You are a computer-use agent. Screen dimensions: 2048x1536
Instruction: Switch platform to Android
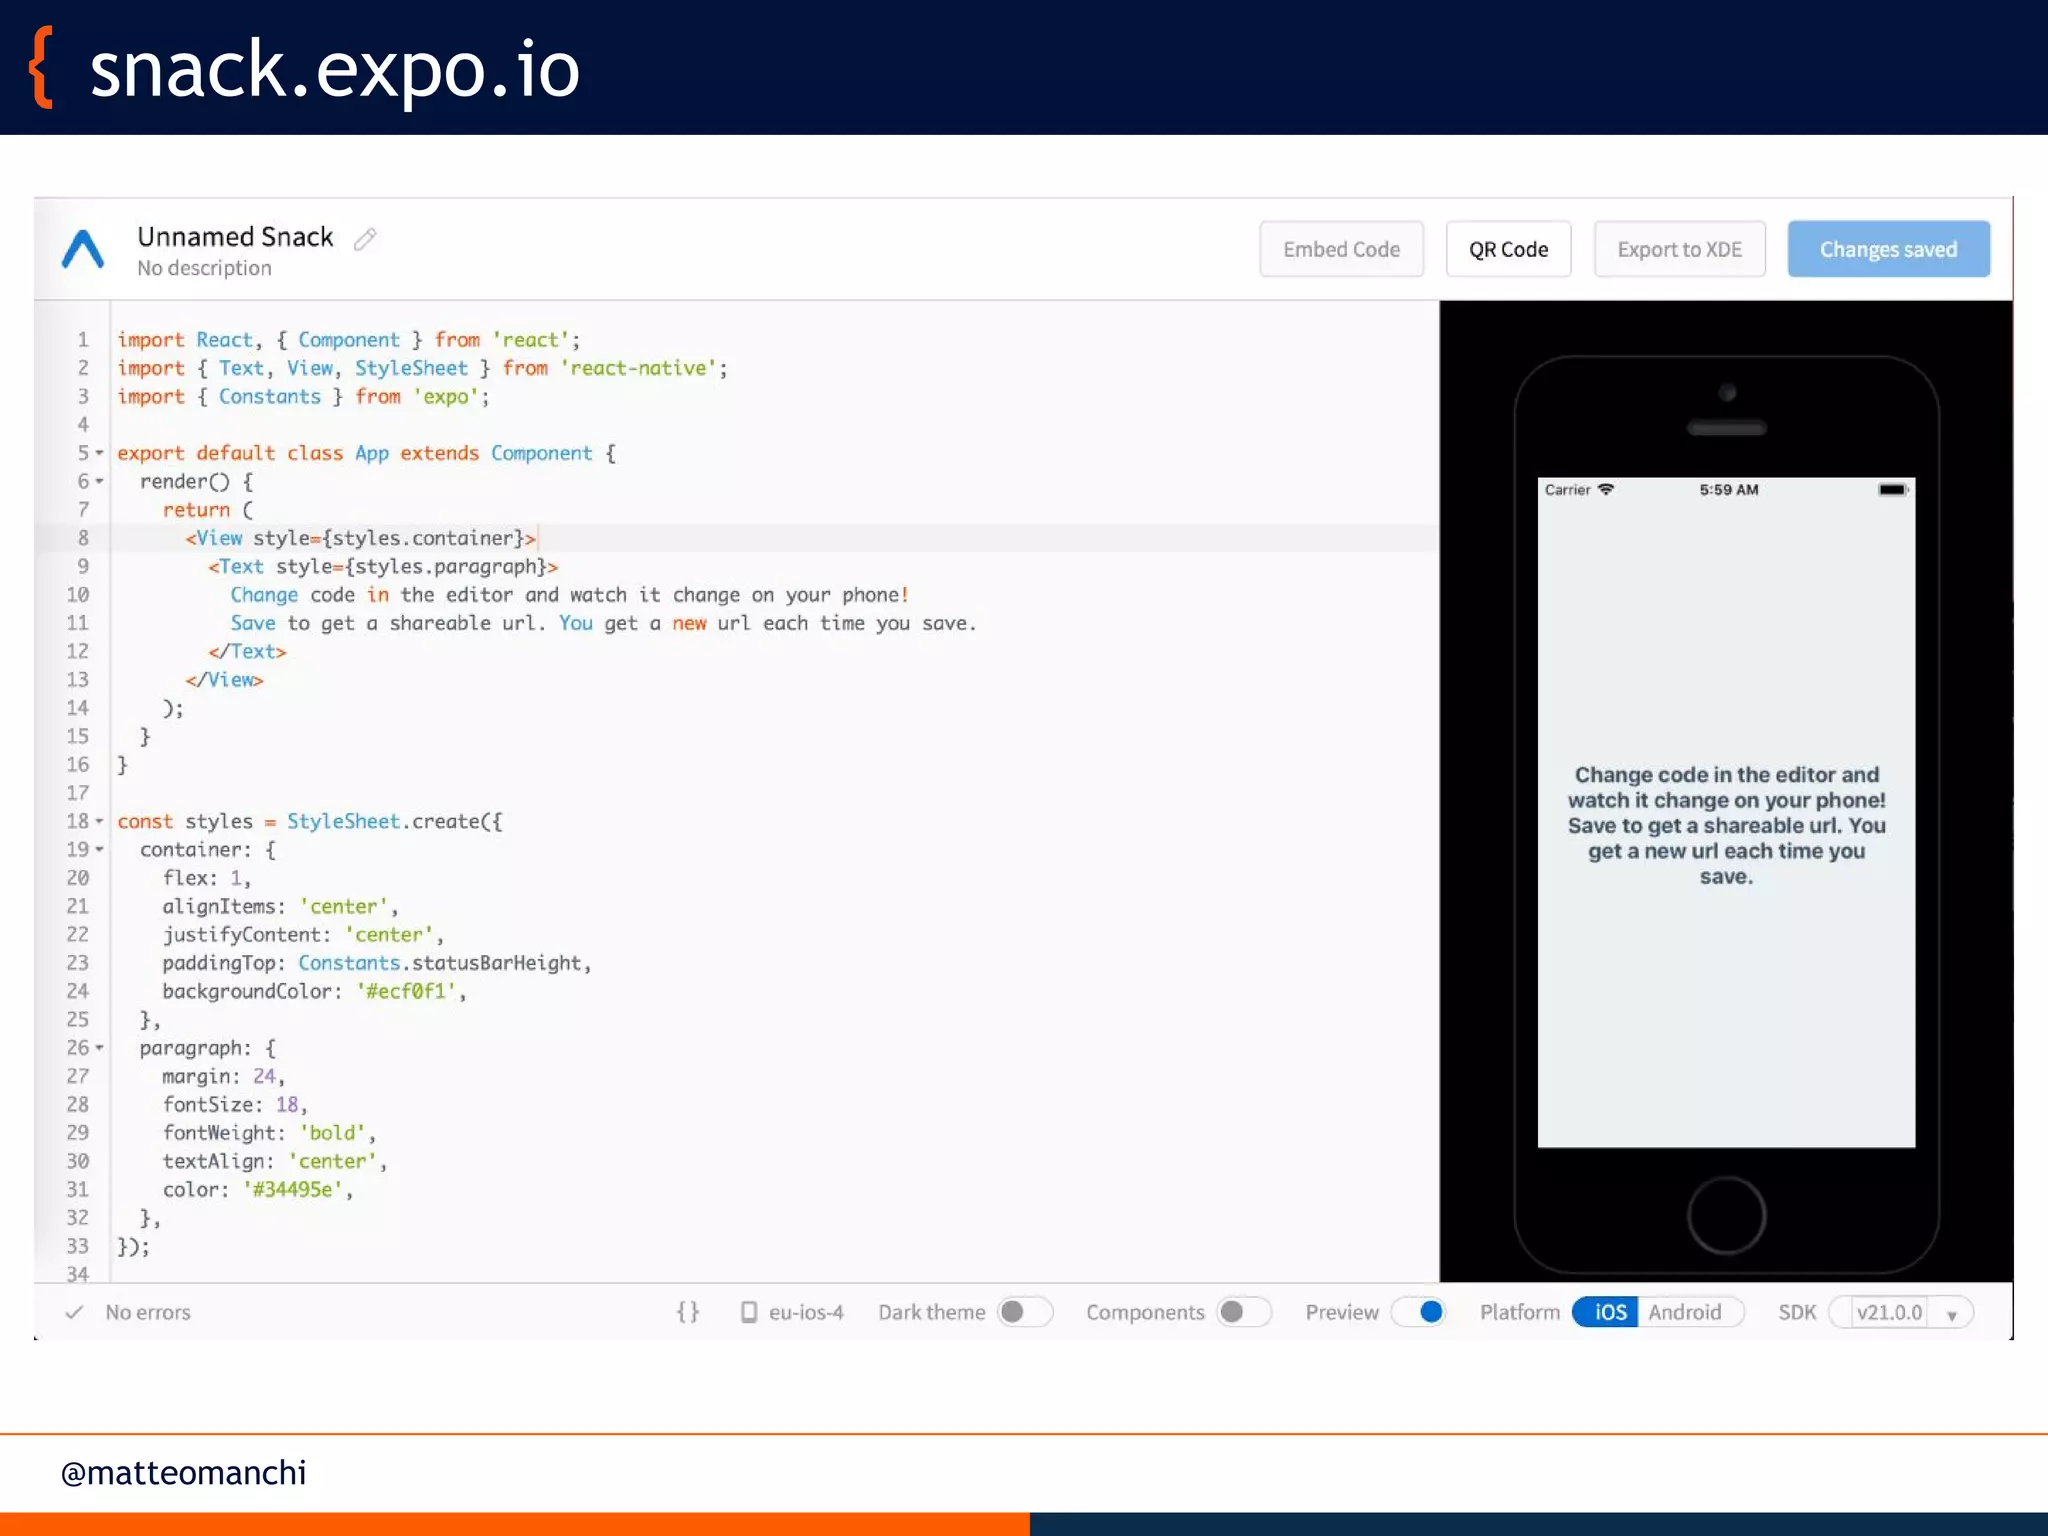click(x=1685, y=1312)
